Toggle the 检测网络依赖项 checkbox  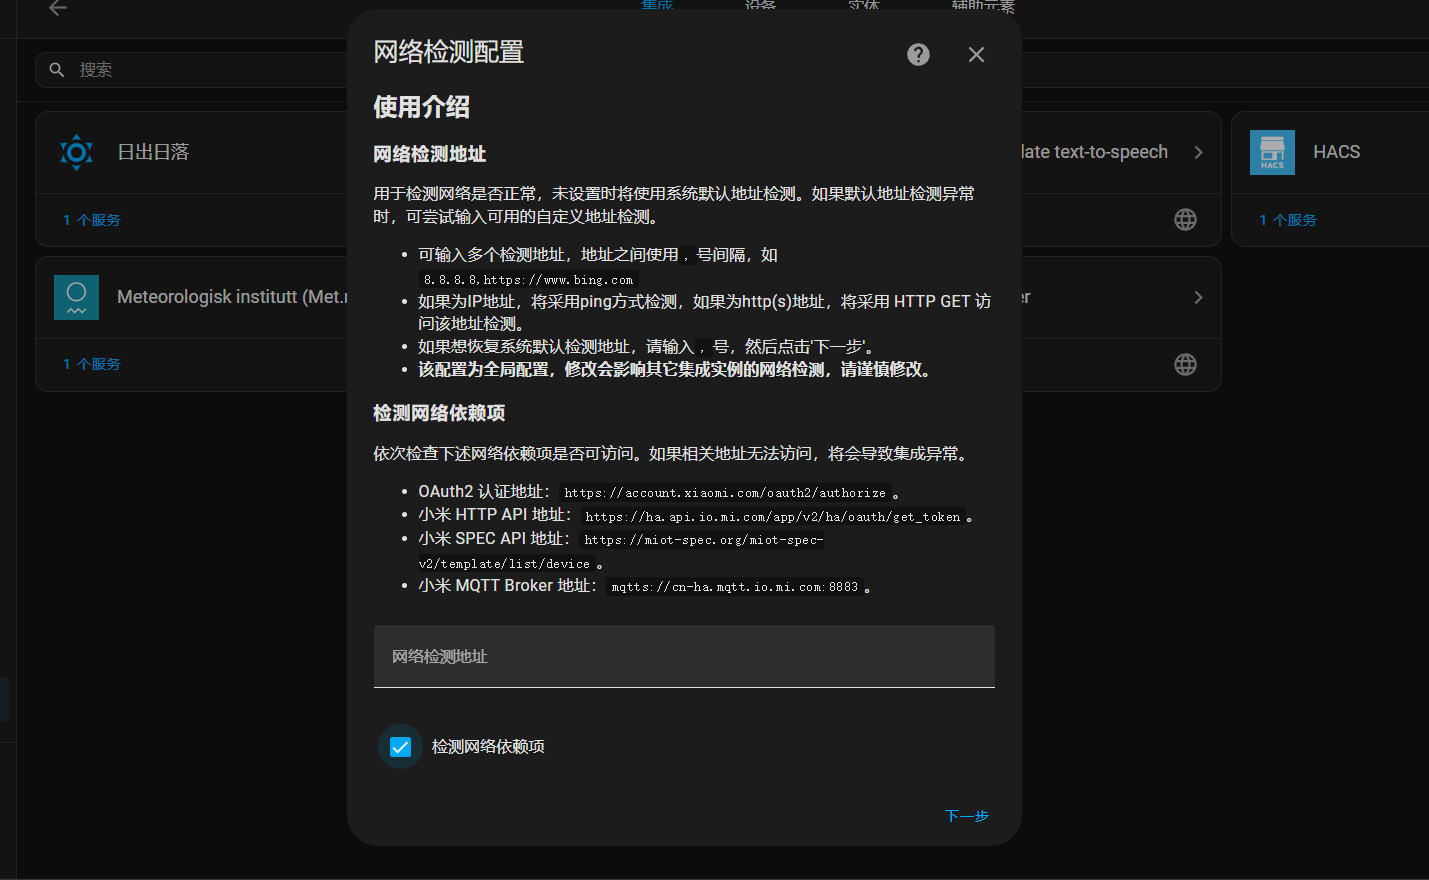point(400,747)
